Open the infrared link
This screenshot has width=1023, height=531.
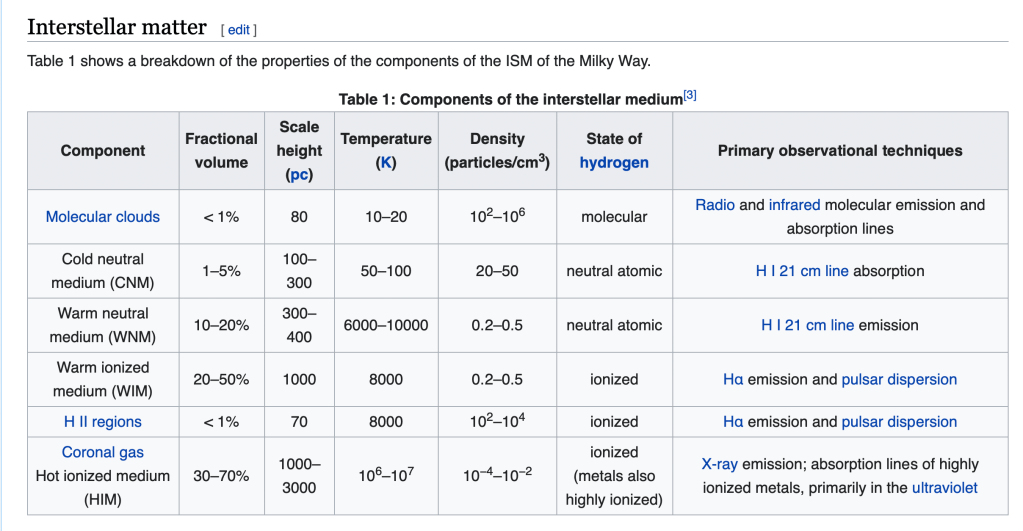(794, 205)
